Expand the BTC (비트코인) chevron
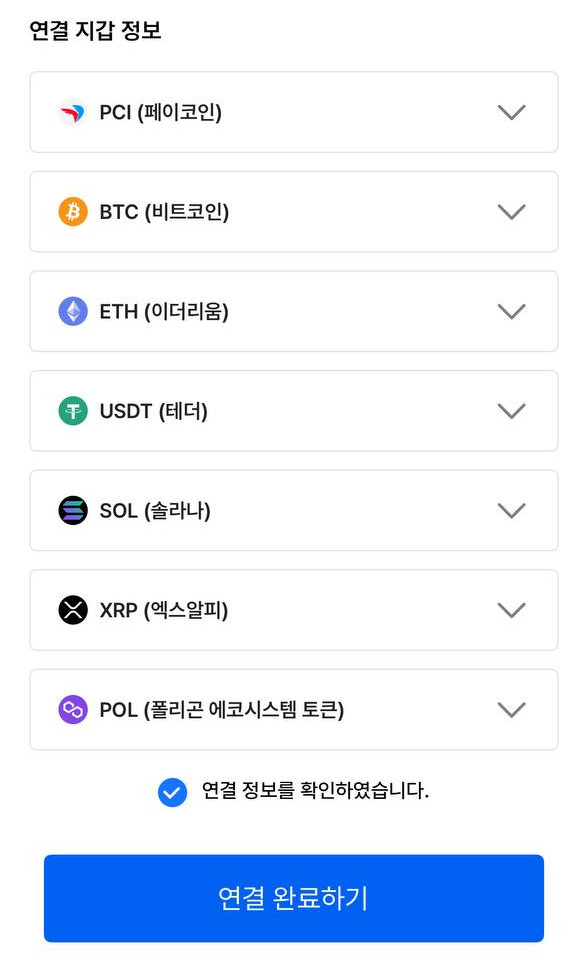 (511, 212)
